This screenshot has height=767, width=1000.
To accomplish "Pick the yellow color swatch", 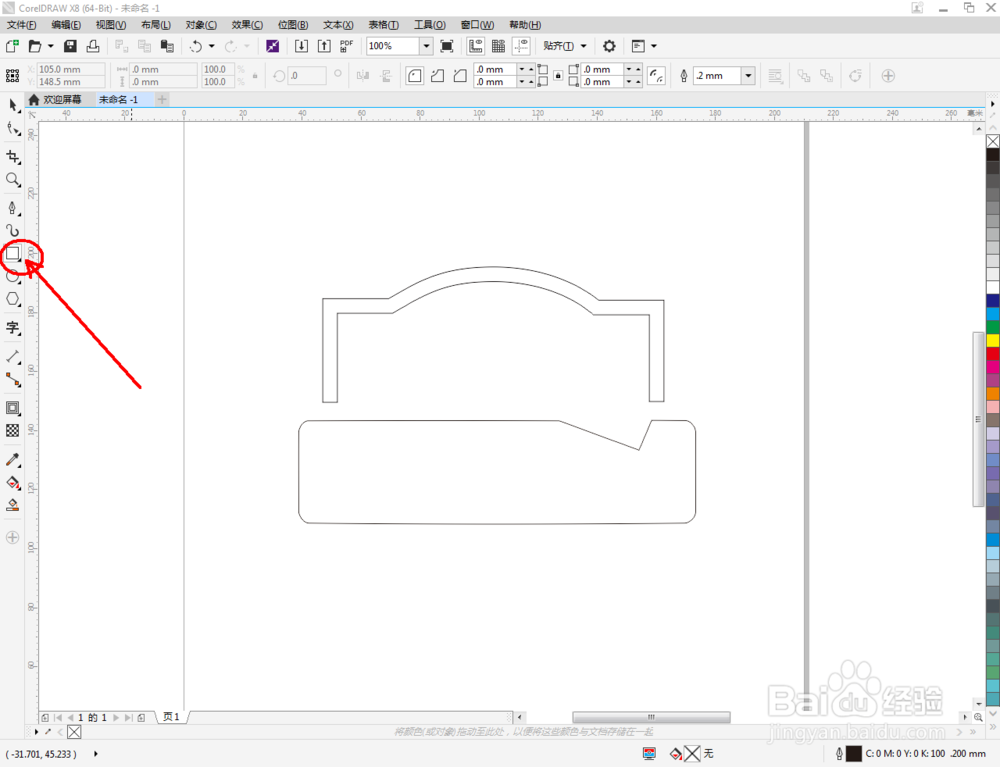I will [993, 340].
